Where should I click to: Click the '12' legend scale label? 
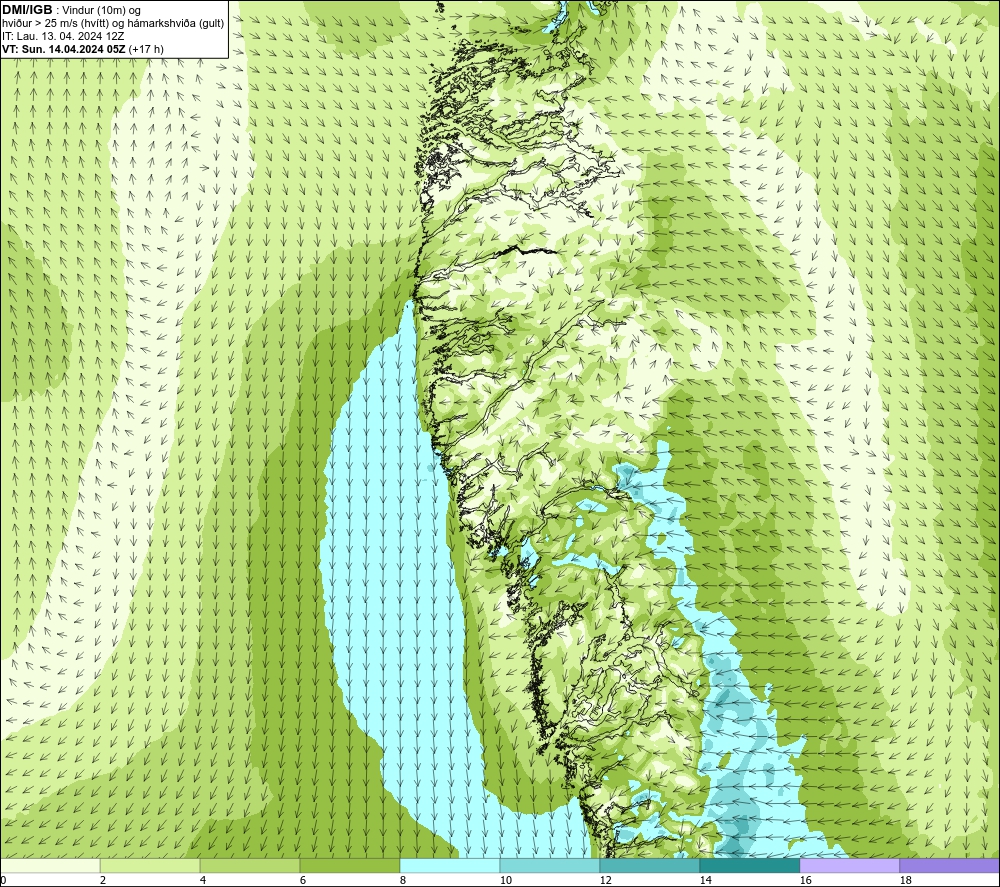pyautogui.click(x=605, y=880)
